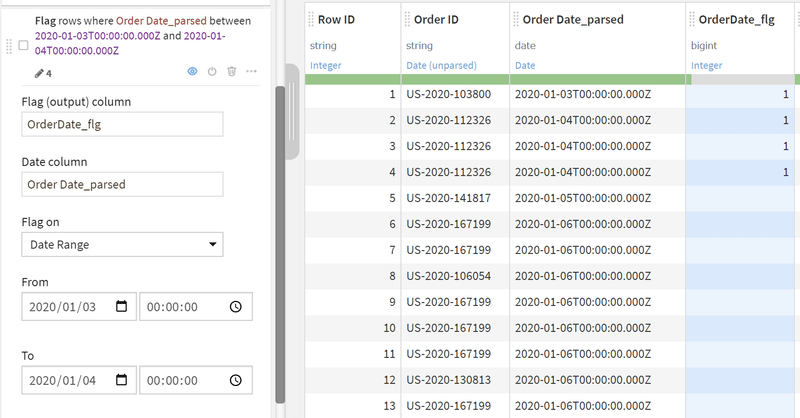This screenshot has height=418, width=800.
Task: Open the From time clock picker icon
Action: 236,306
